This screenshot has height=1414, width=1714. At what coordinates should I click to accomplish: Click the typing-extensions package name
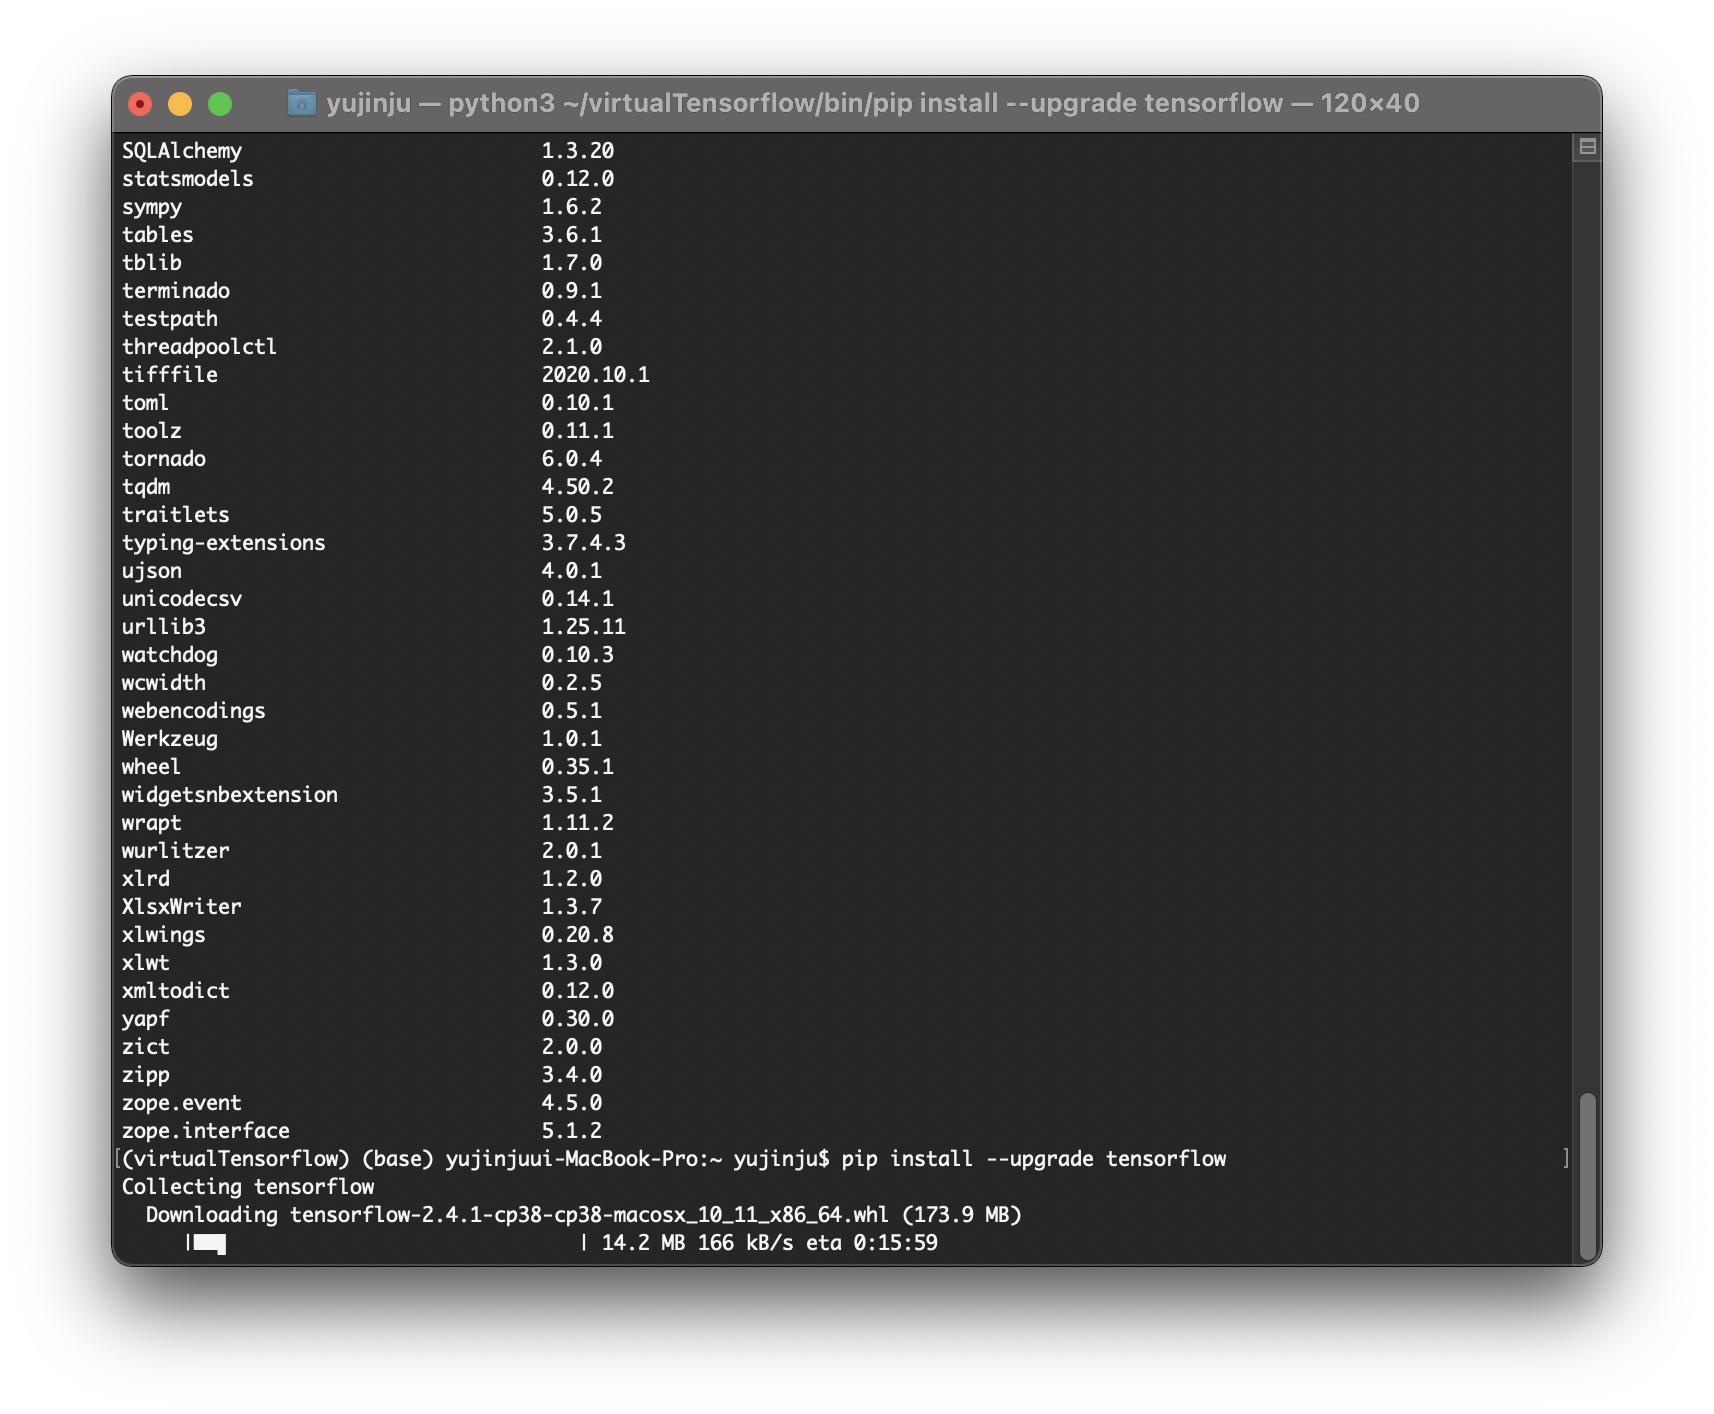[223, 543]
